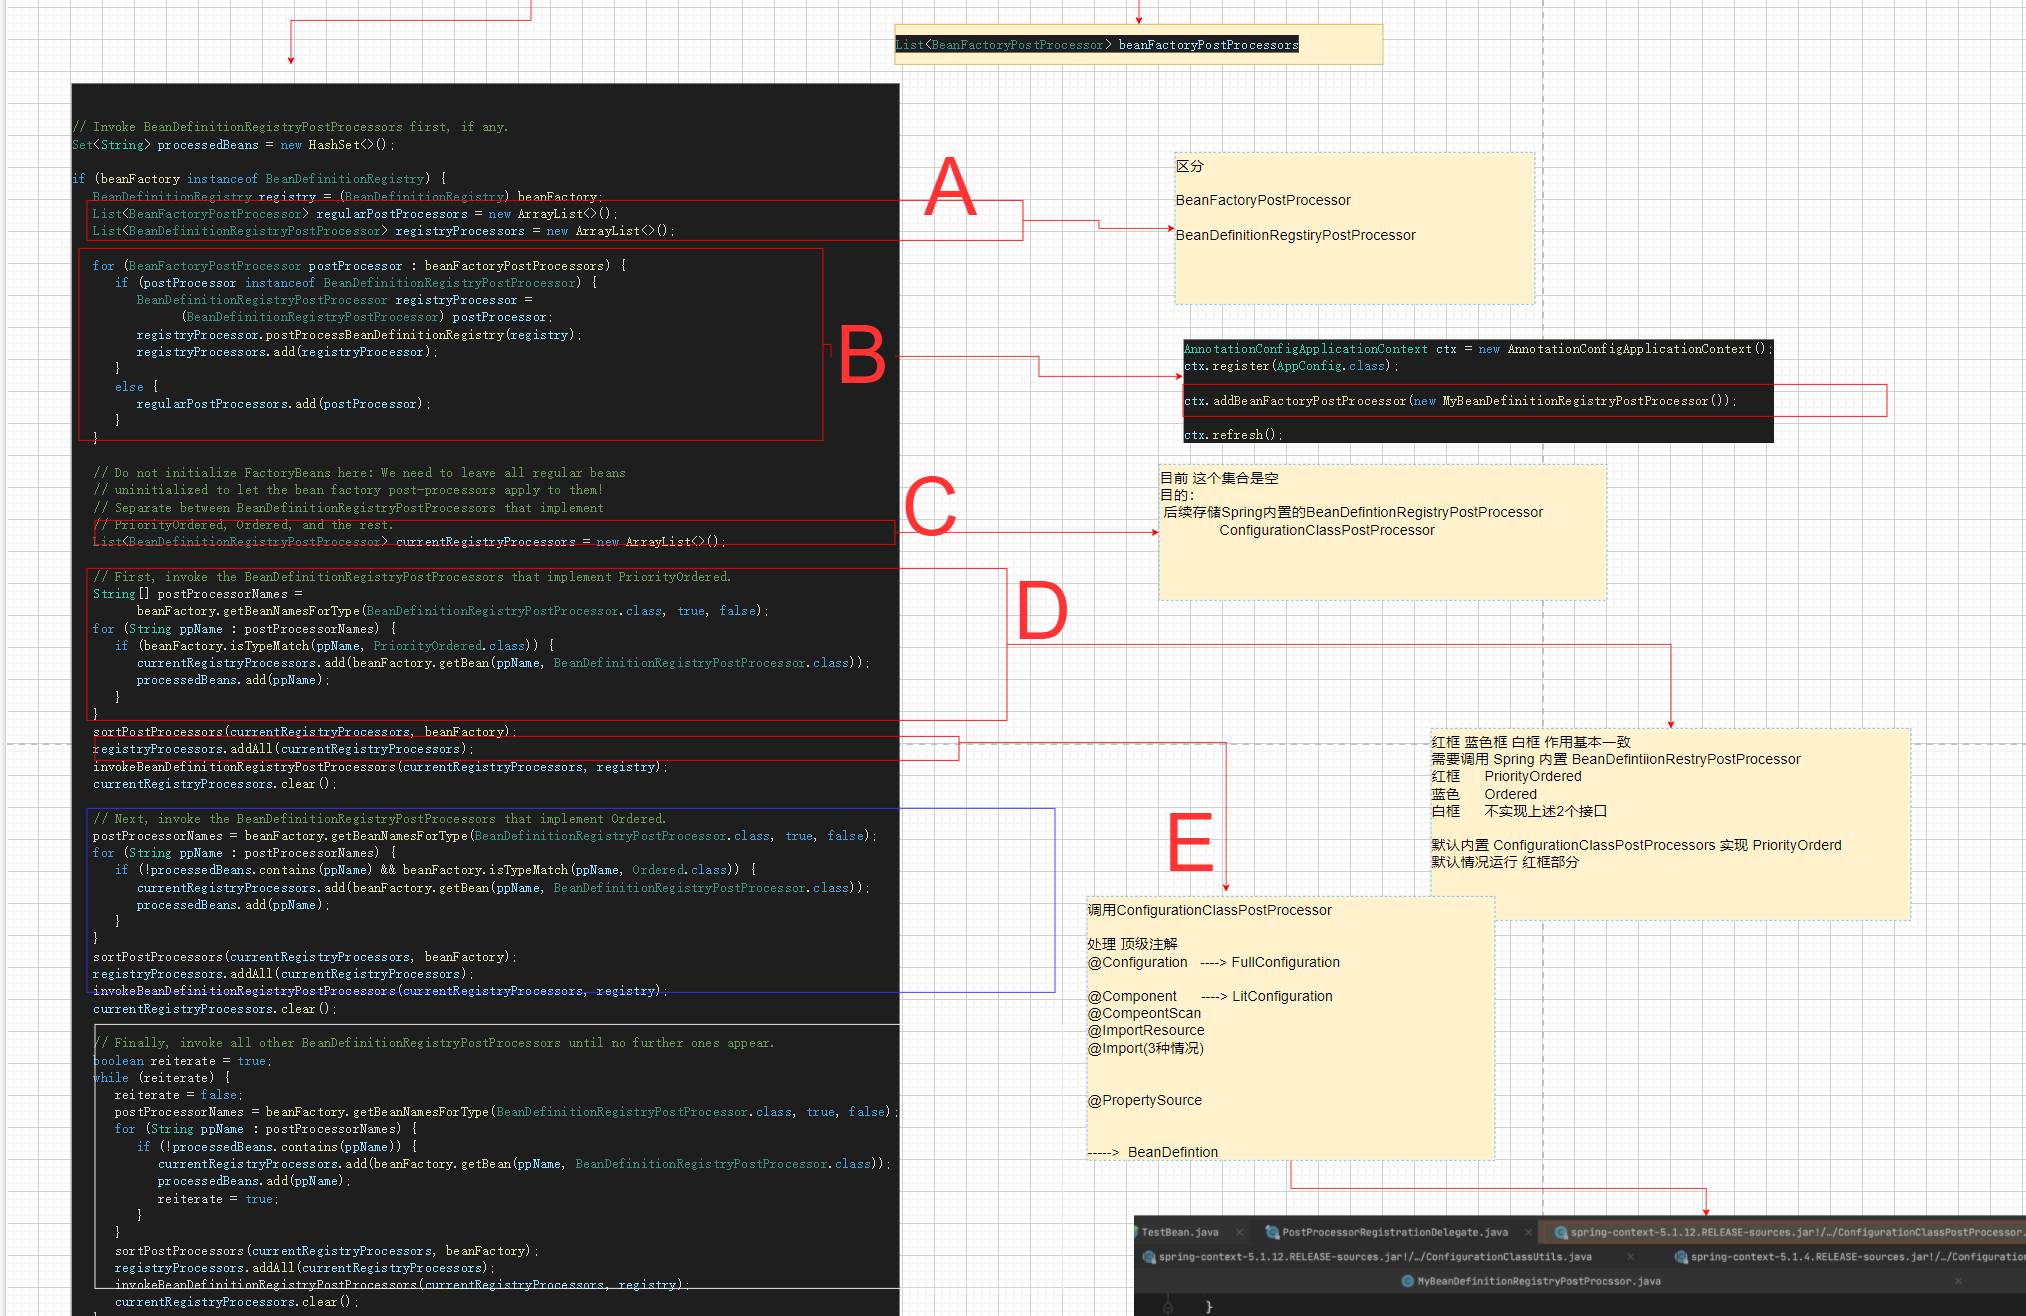The width and height of the screenshot is (2026, 1316).
Task: Click '// Next, invoke the BeanDefinitionRegistryPostProcessors' comment
Action: [380, 819]
